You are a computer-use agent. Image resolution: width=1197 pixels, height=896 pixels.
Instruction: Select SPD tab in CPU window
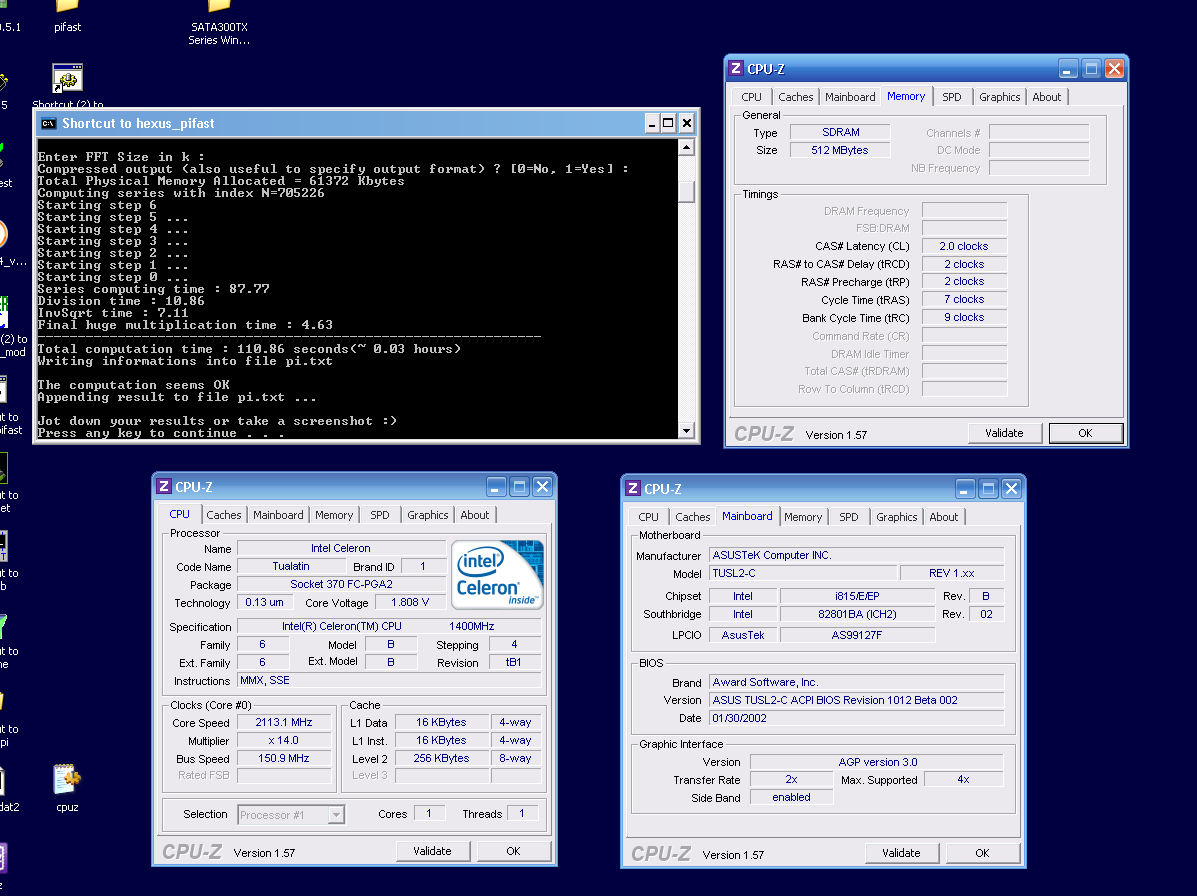point(379,515)
